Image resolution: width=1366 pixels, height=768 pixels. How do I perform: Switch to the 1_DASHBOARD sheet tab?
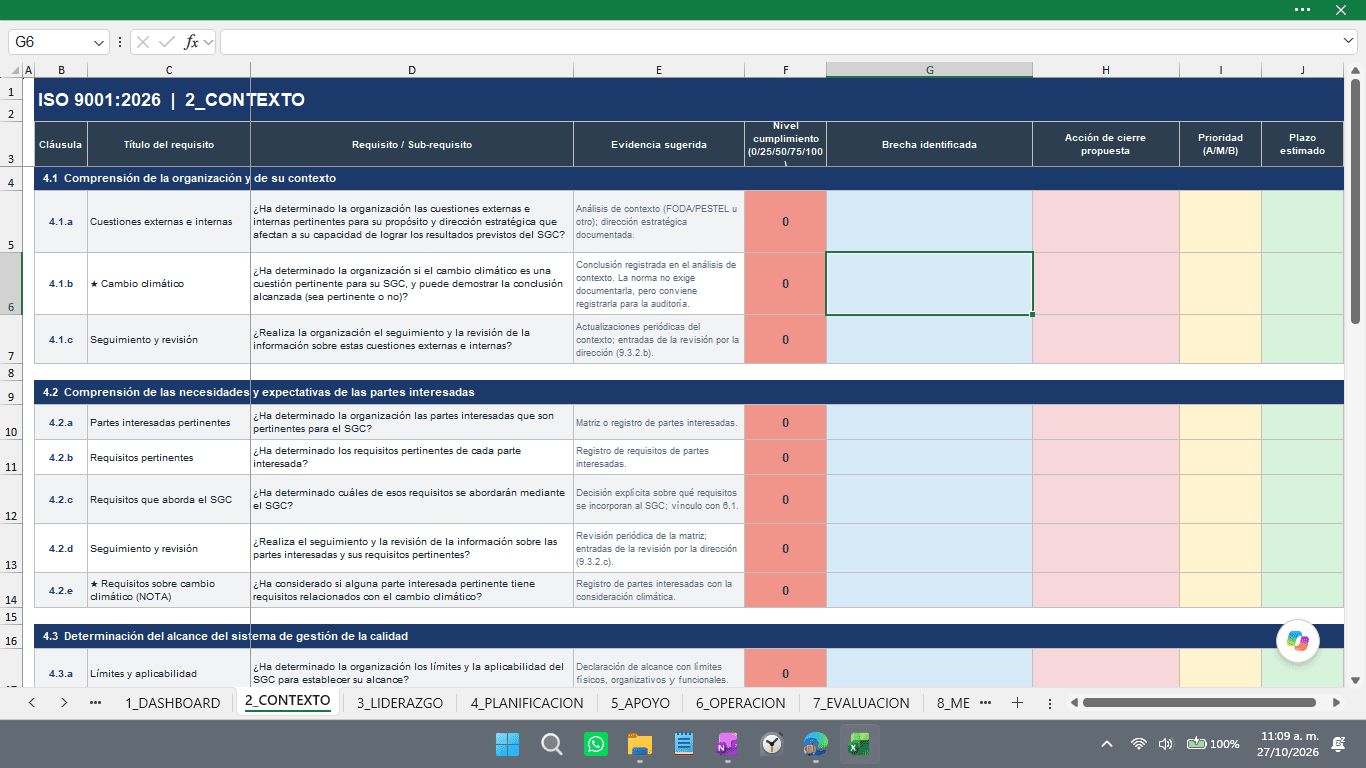pos(172,703)
